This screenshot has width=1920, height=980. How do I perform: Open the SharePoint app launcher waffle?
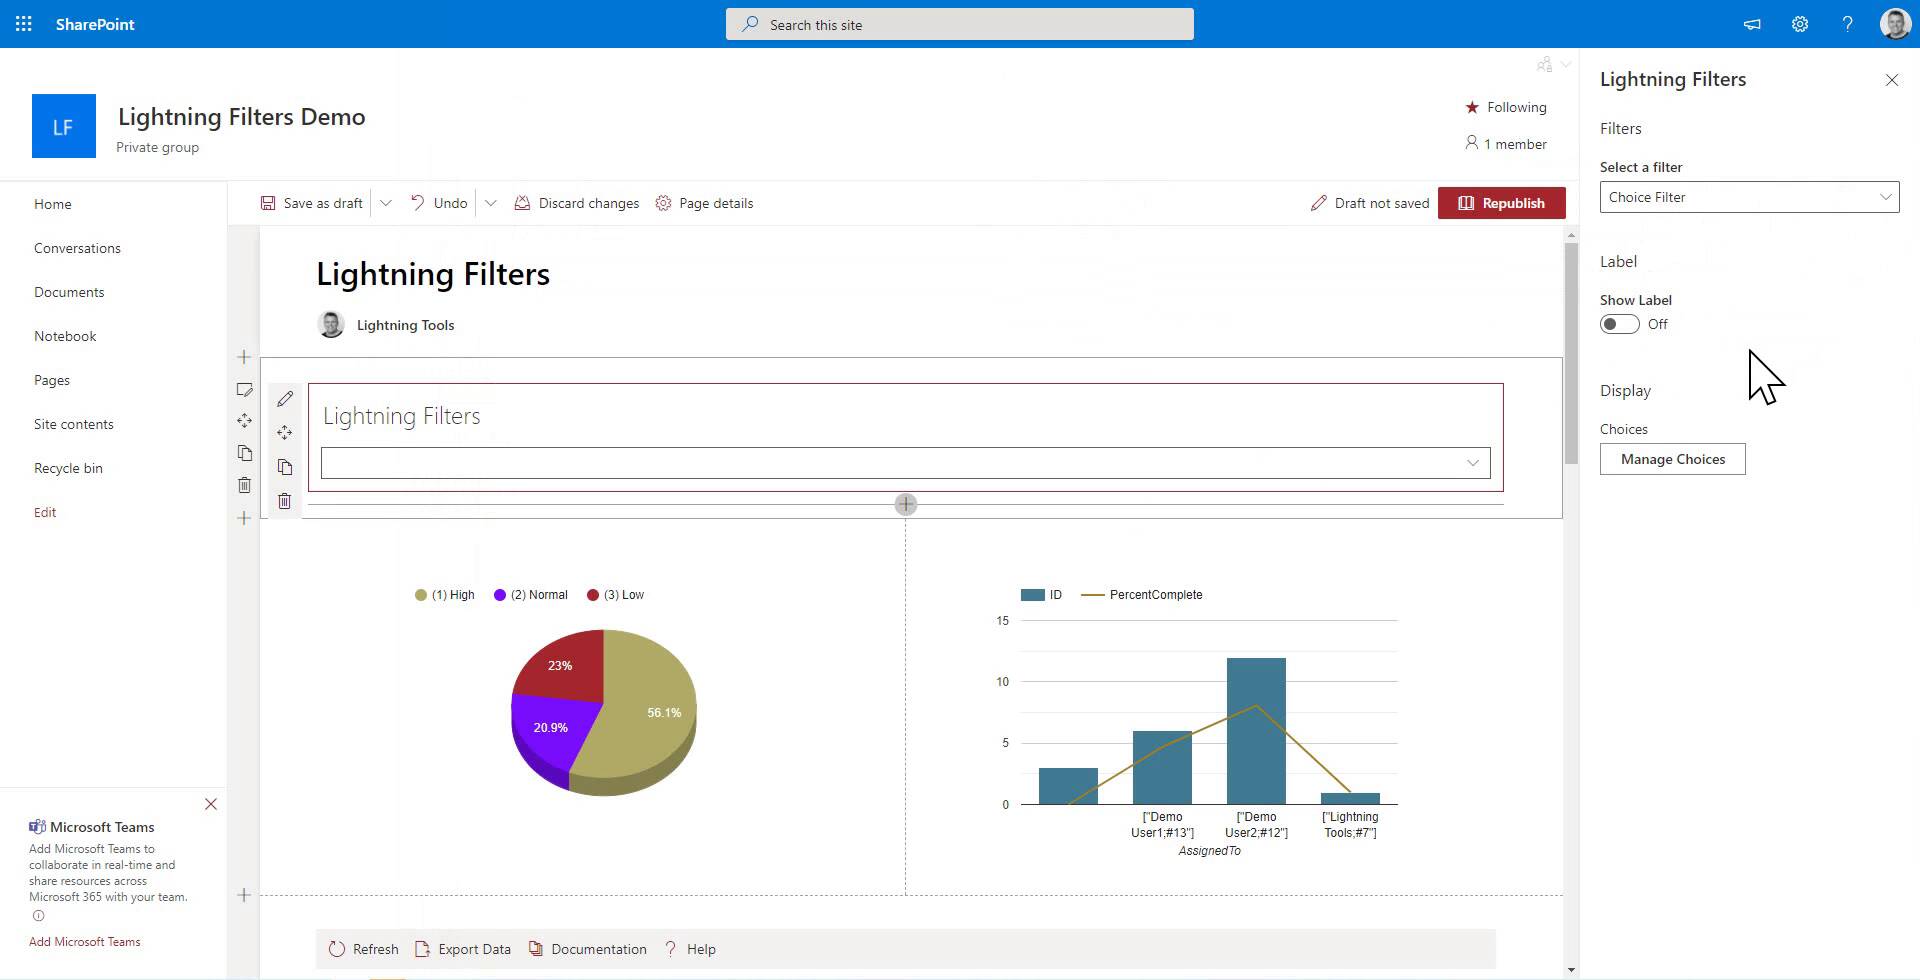[24, 24]
